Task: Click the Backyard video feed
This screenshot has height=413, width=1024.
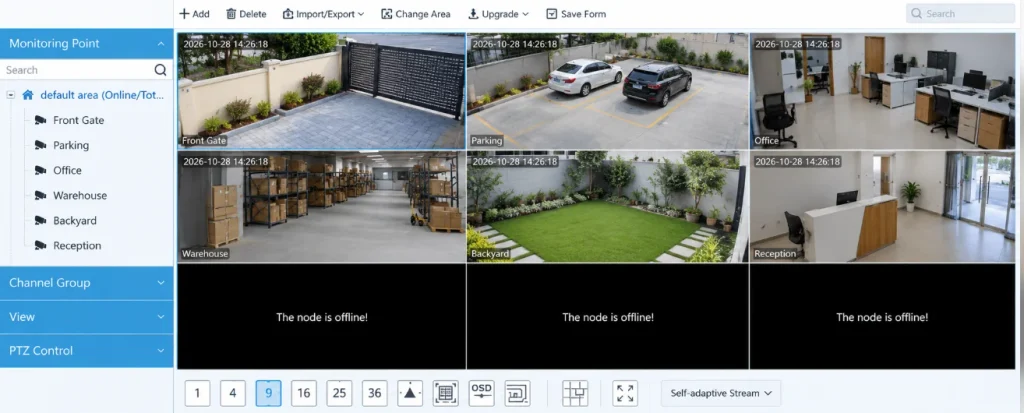Action: (607, 206)
